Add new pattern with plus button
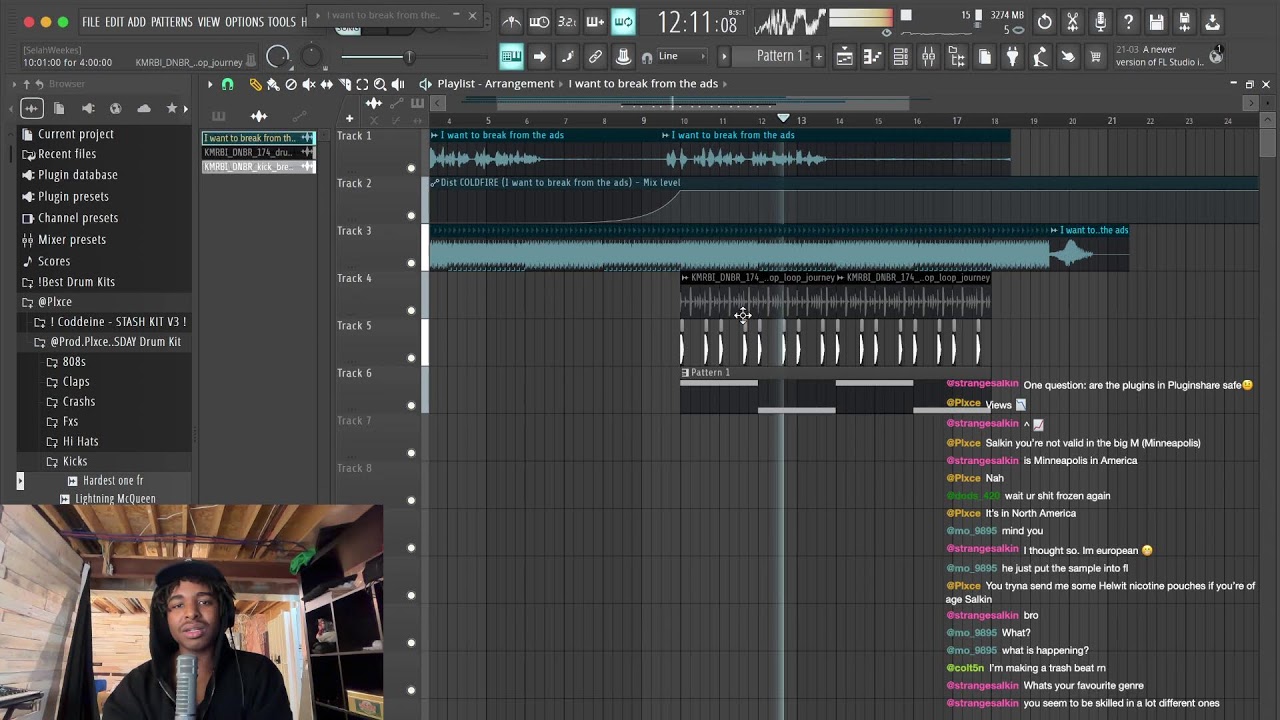The height and width of the screenshot is (720, 1280). 819,56
